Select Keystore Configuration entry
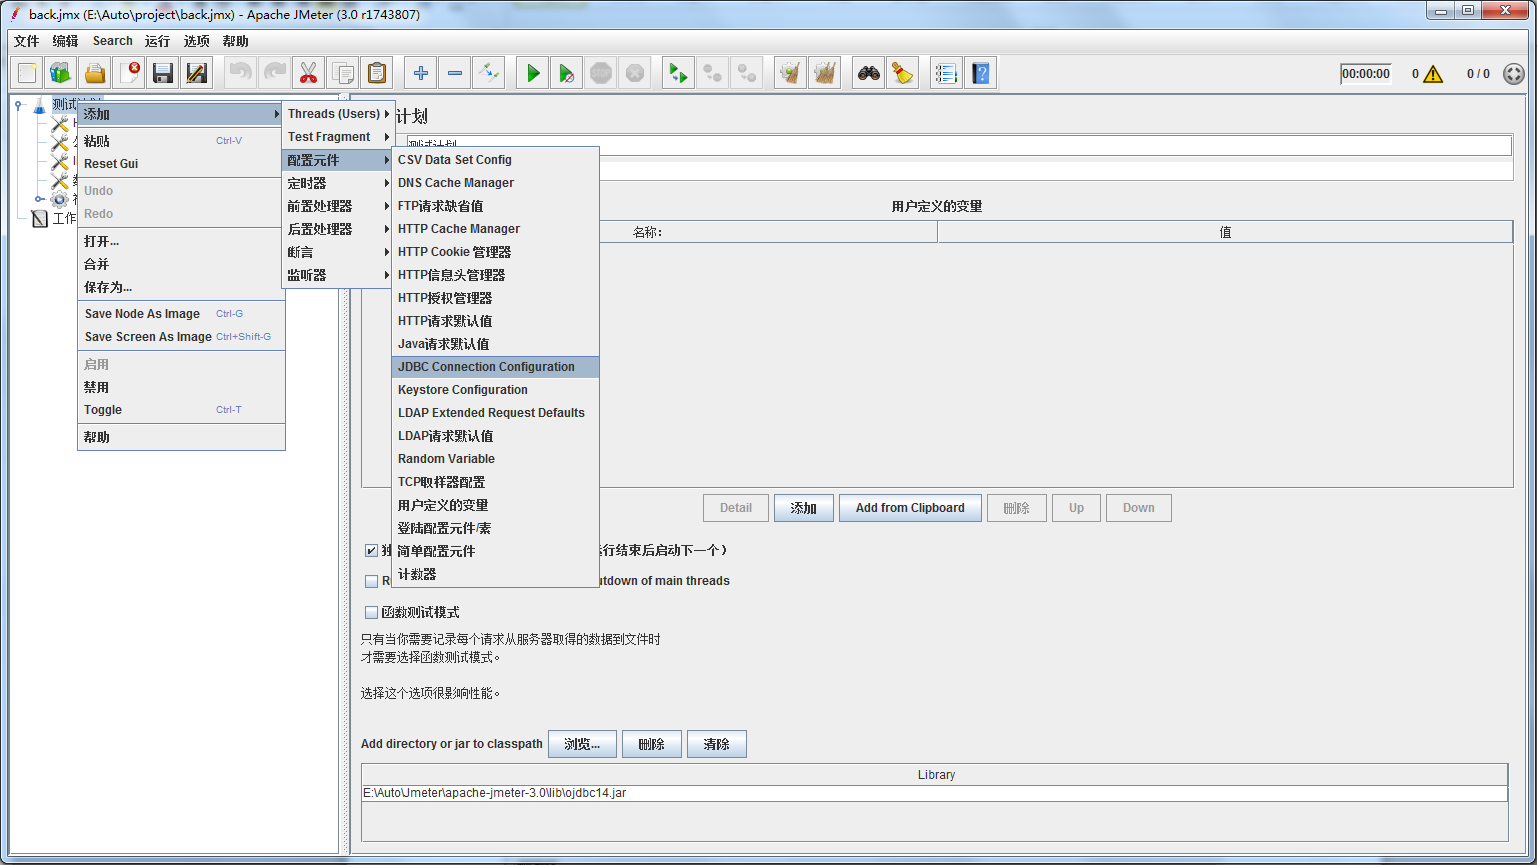The width and height of the screenshot is (1537, 865). click(x=496, y=390)
